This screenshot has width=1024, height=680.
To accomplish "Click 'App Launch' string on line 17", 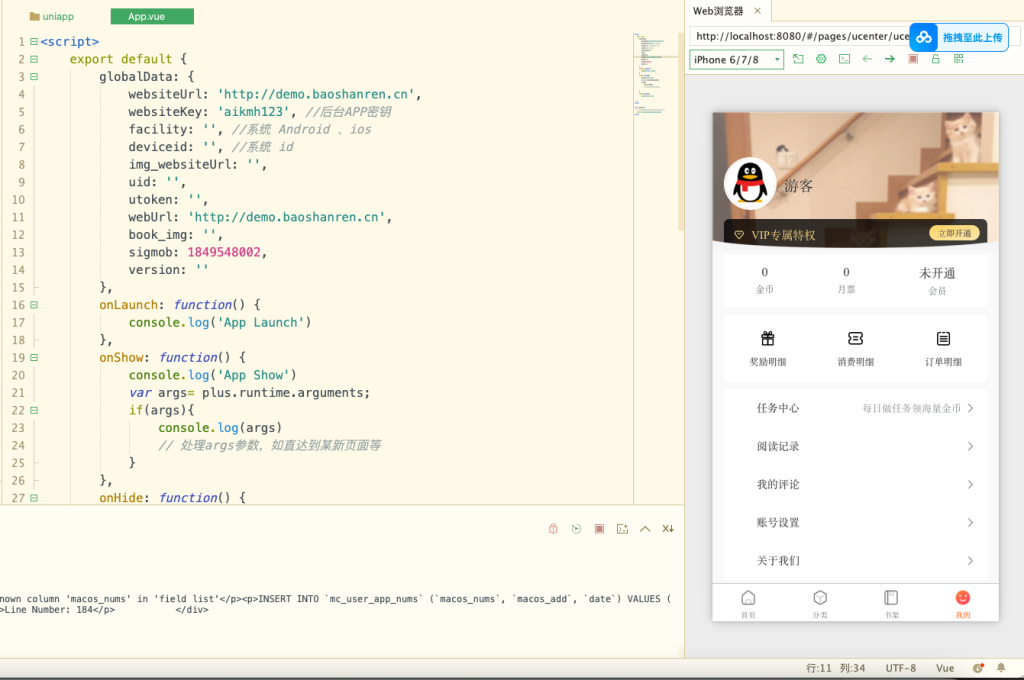I will (x=261, y=323).
